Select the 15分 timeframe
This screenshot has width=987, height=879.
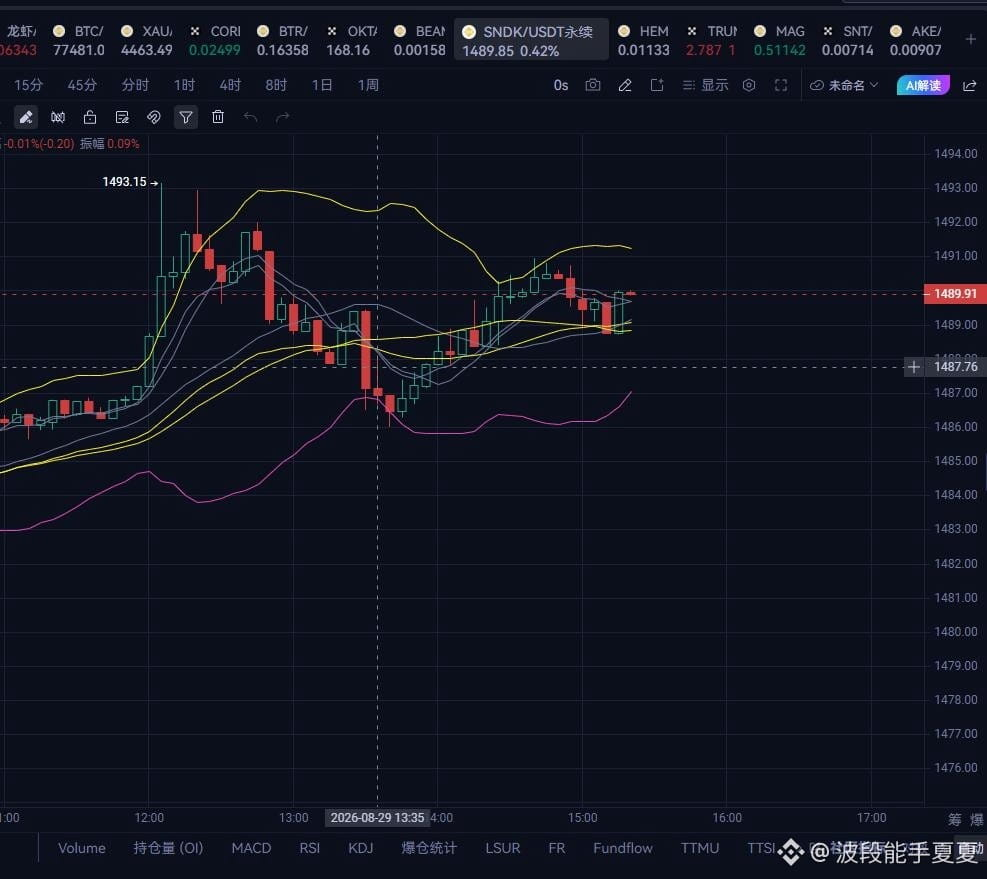(x=28, y=85)
